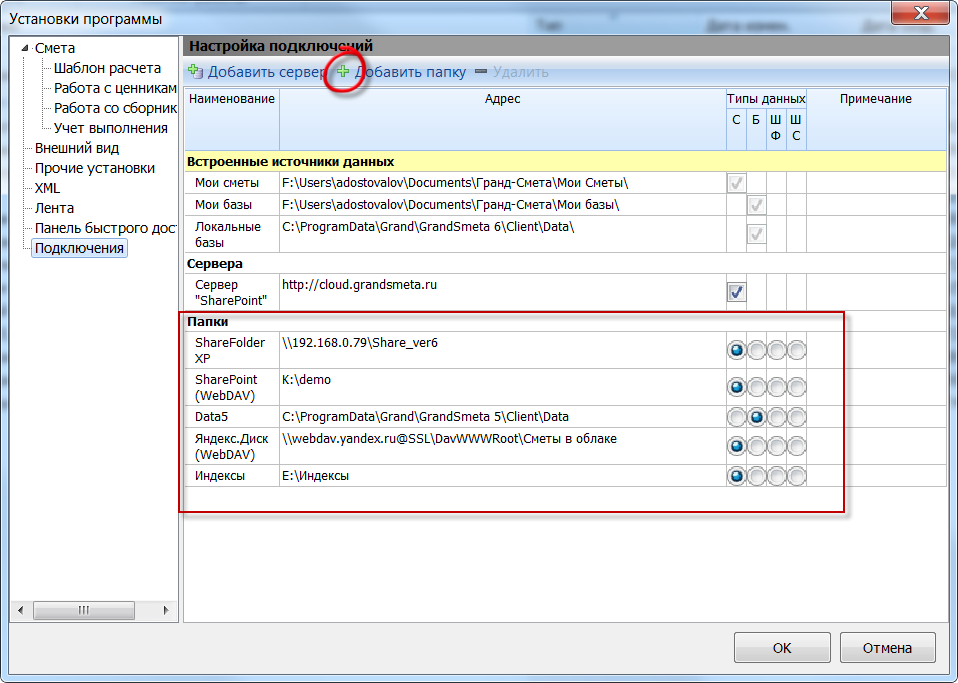Select С radio for Индексы folder
Image resolution: width=958 pixels, height=683 pixels.
pos(736,476)
